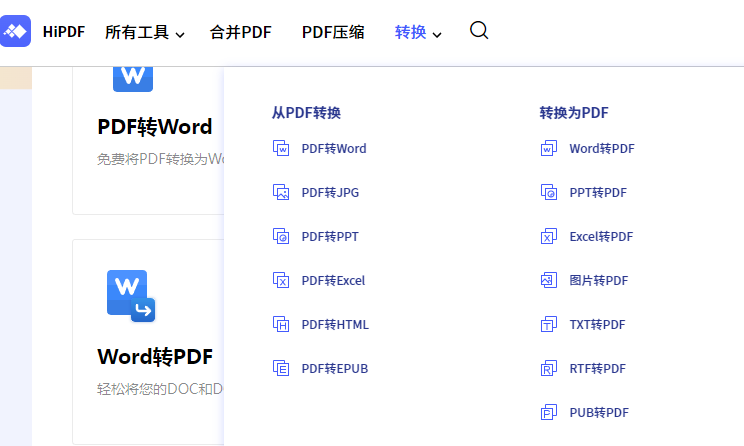This screenshot has width=744, height=446.
Task: Open the HiPDF home link
Action: click(64, 32)
